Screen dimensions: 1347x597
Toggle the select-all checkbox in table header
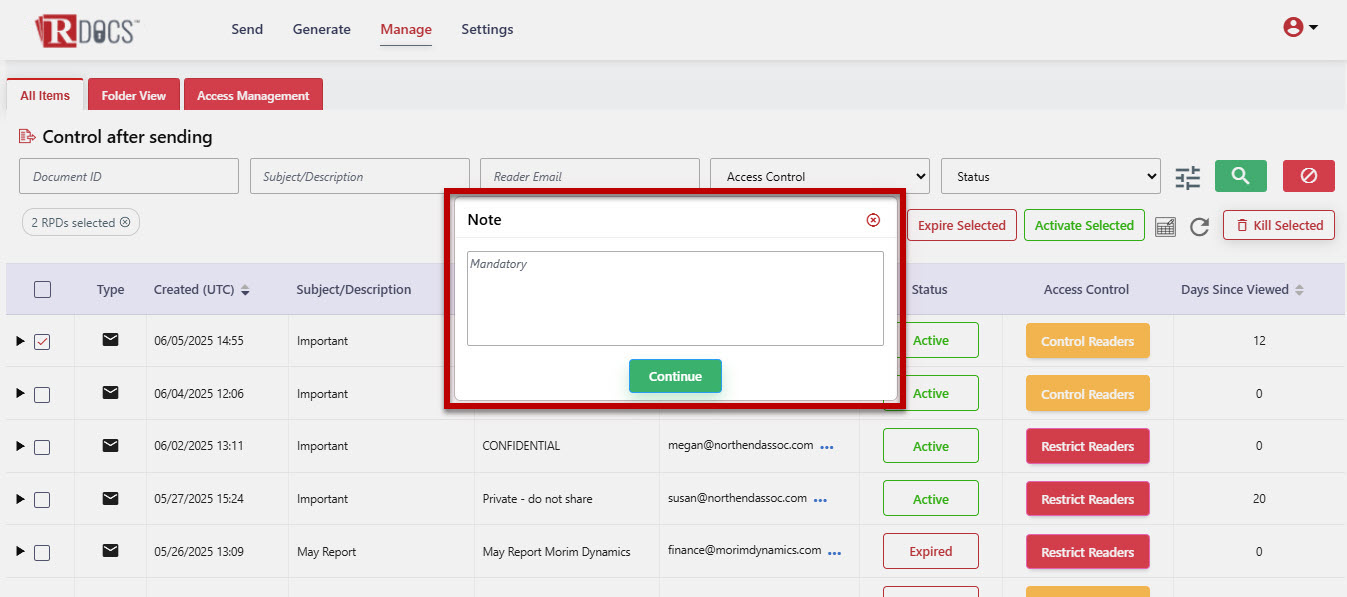tap(42, 290)
